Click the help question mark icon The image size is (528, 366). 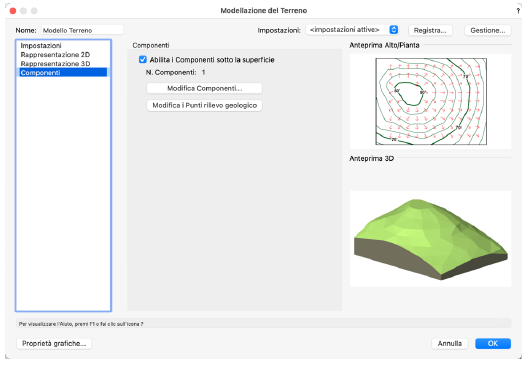point(518,11)
